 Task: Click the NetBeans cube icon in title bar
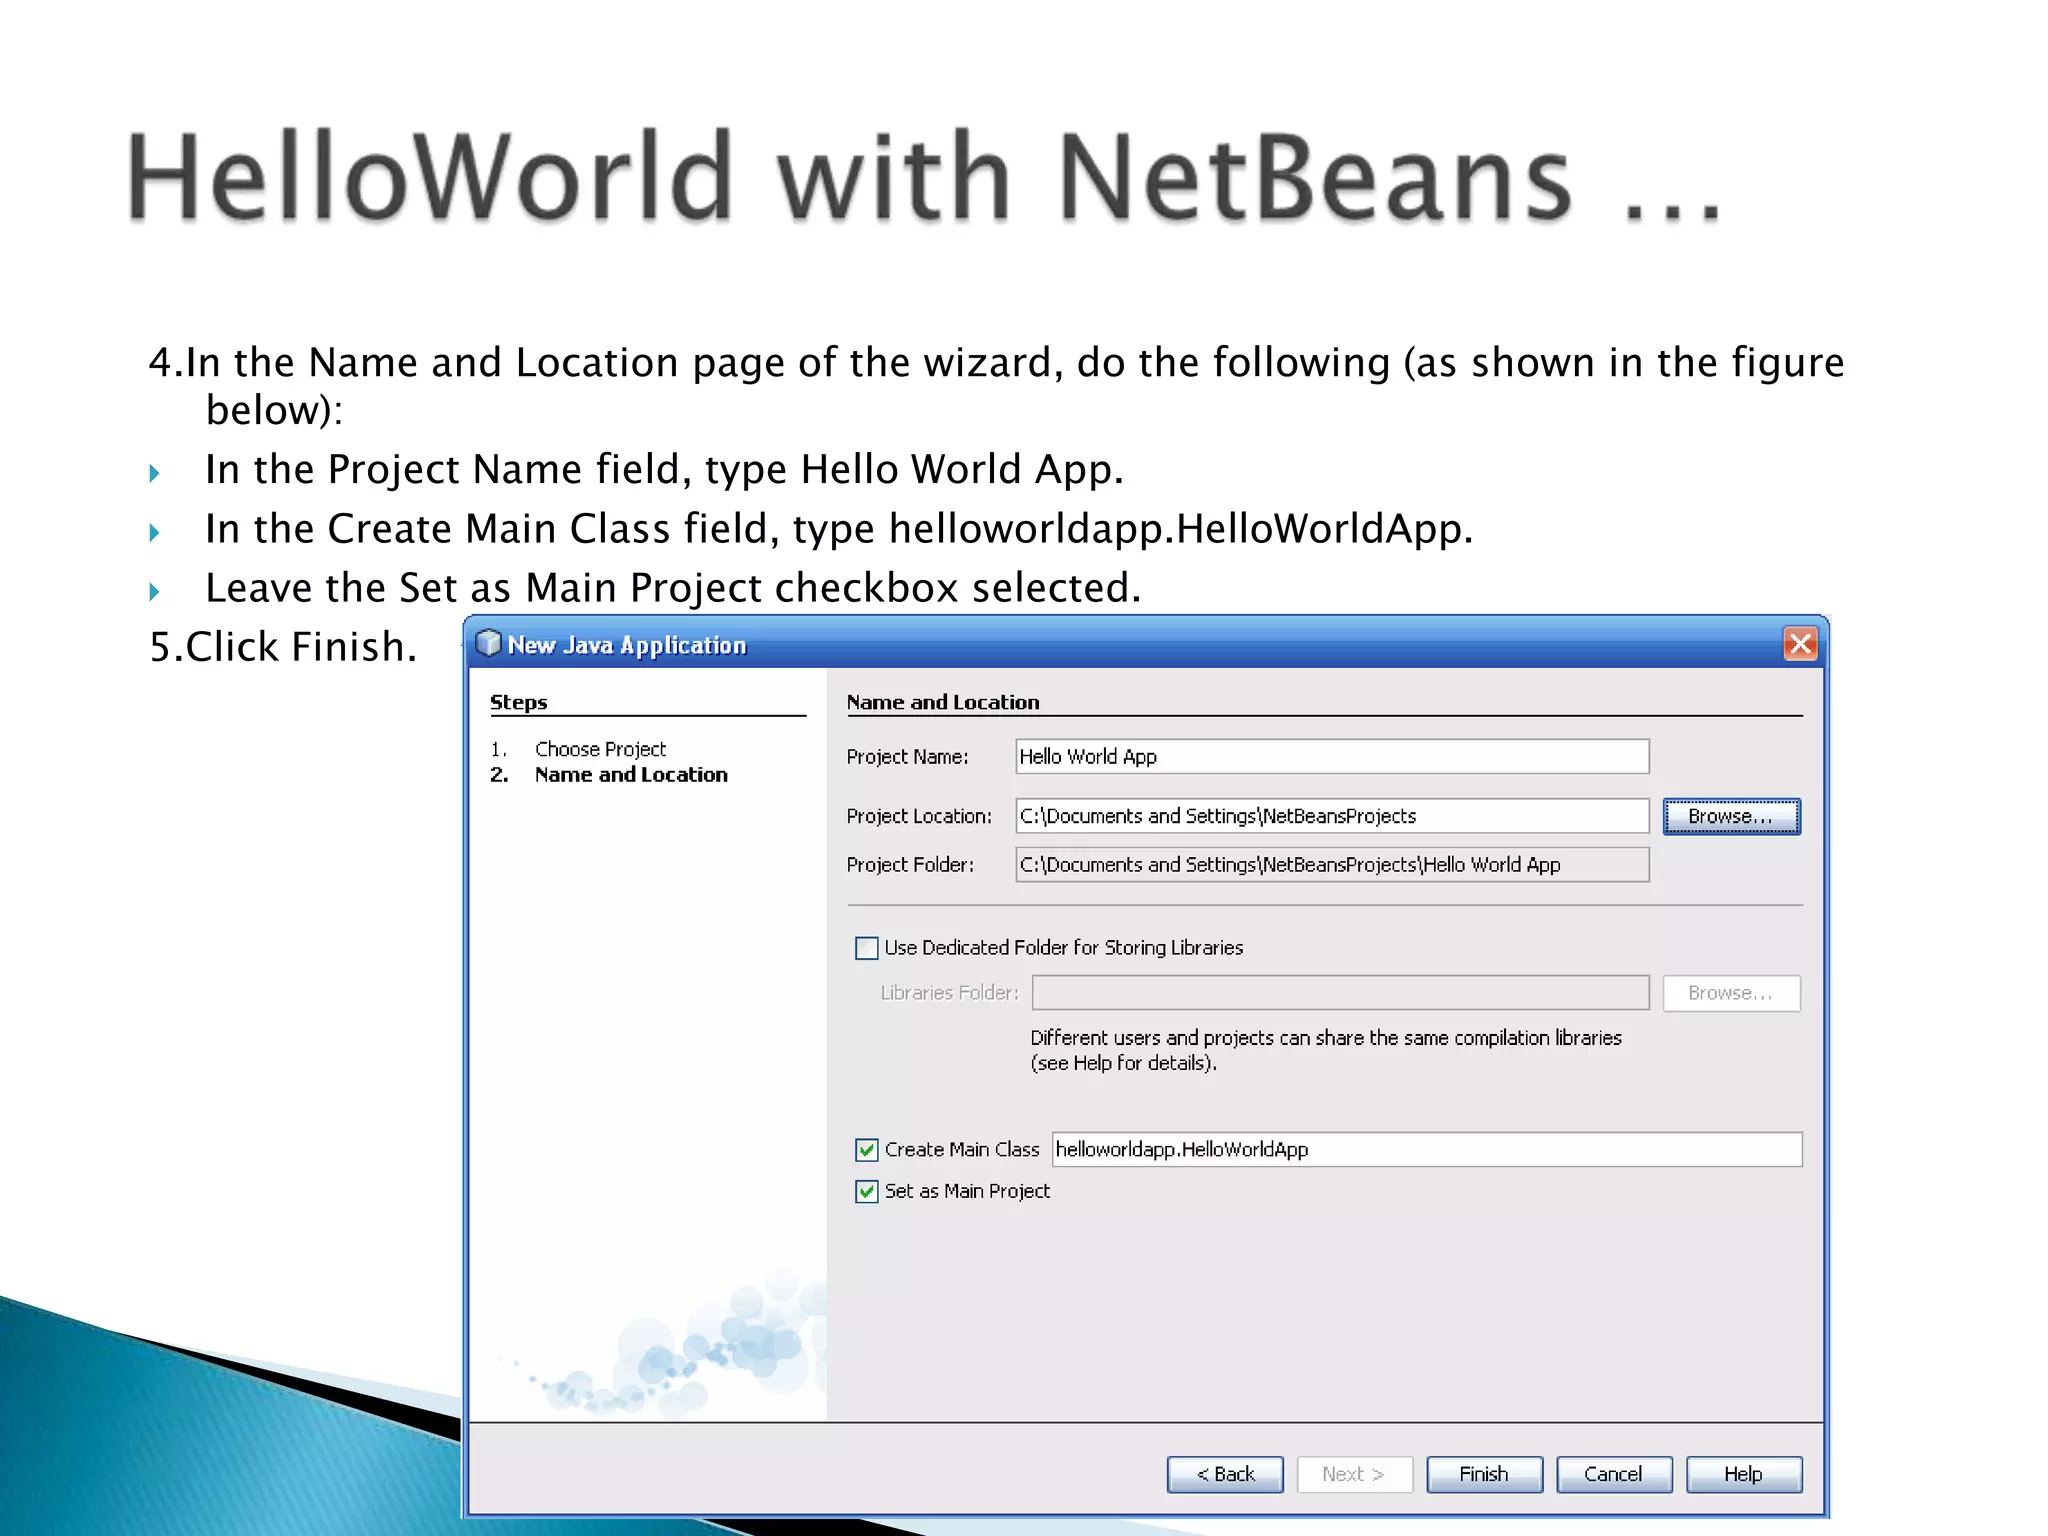pos(488,643)
